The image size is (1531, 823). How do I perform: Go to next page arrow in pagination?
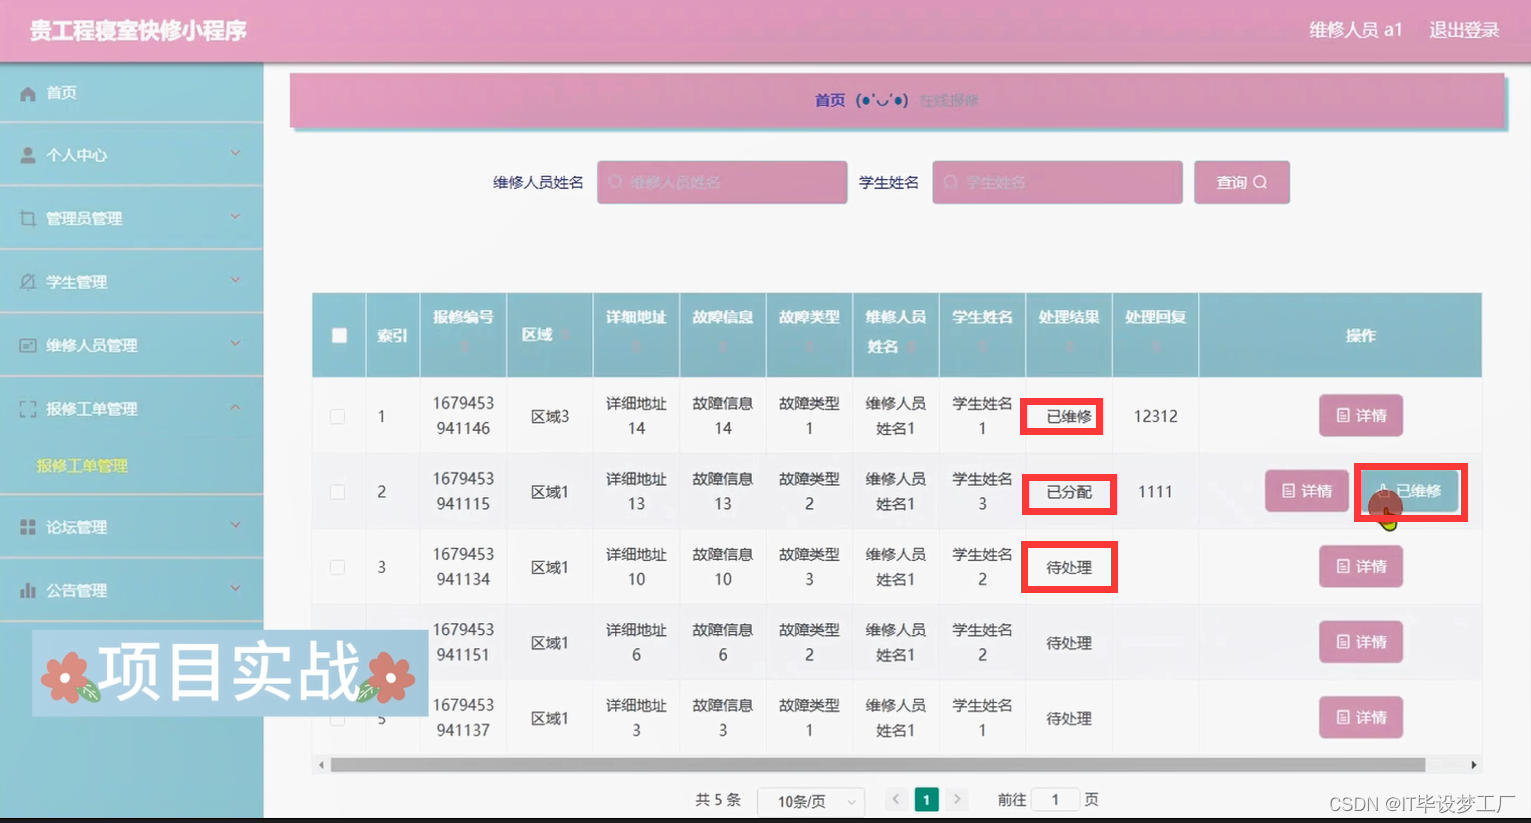(957, 799)
